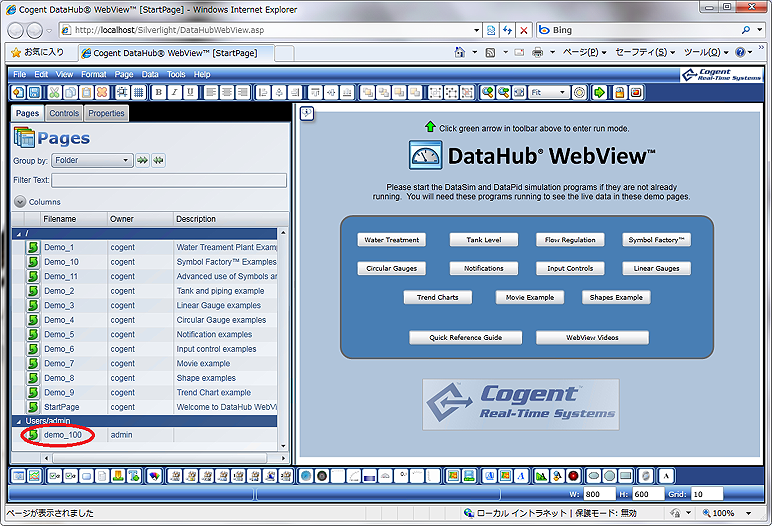Click the Copy icon in toolbar

(70, 92)
